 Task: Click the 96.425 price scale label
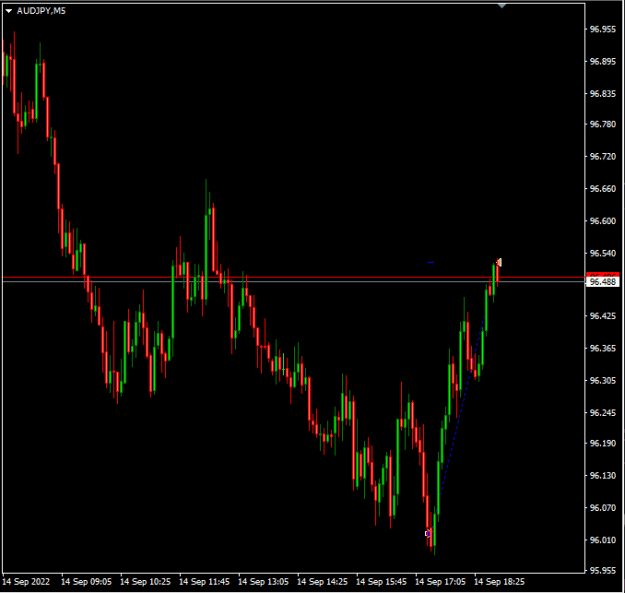click(602, 316)
